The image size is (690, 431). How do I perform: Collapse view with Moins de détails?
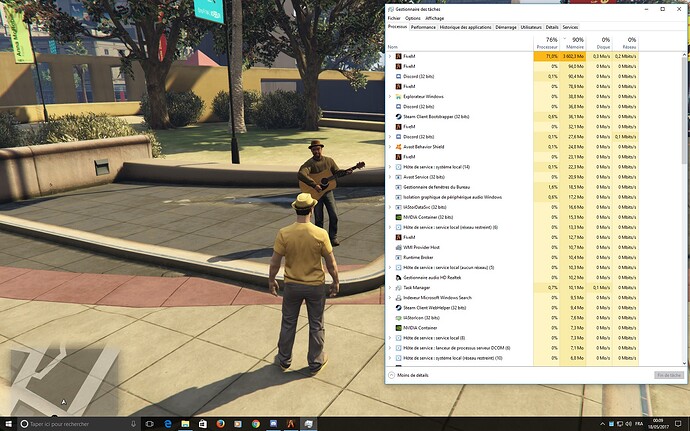(x=408, y=375)
